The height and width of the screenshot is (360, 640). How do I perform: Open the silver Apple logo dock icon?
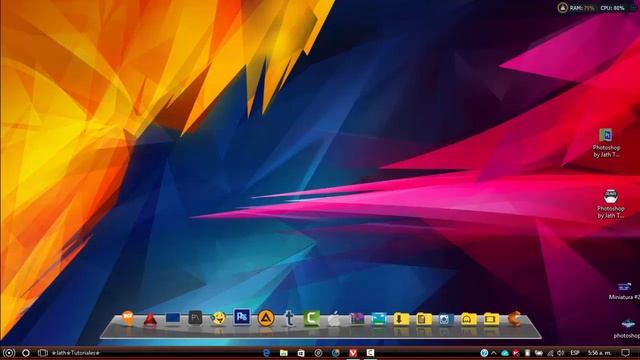pyautogui.click(x=334, y=319)
